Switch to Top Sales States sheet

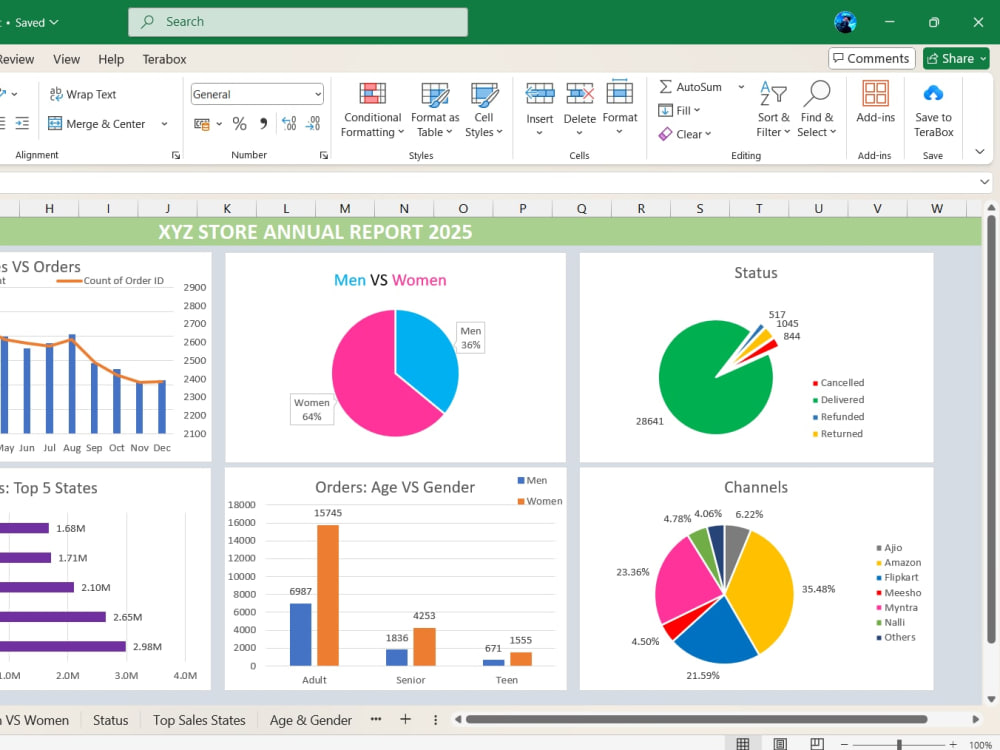[199, 720]
